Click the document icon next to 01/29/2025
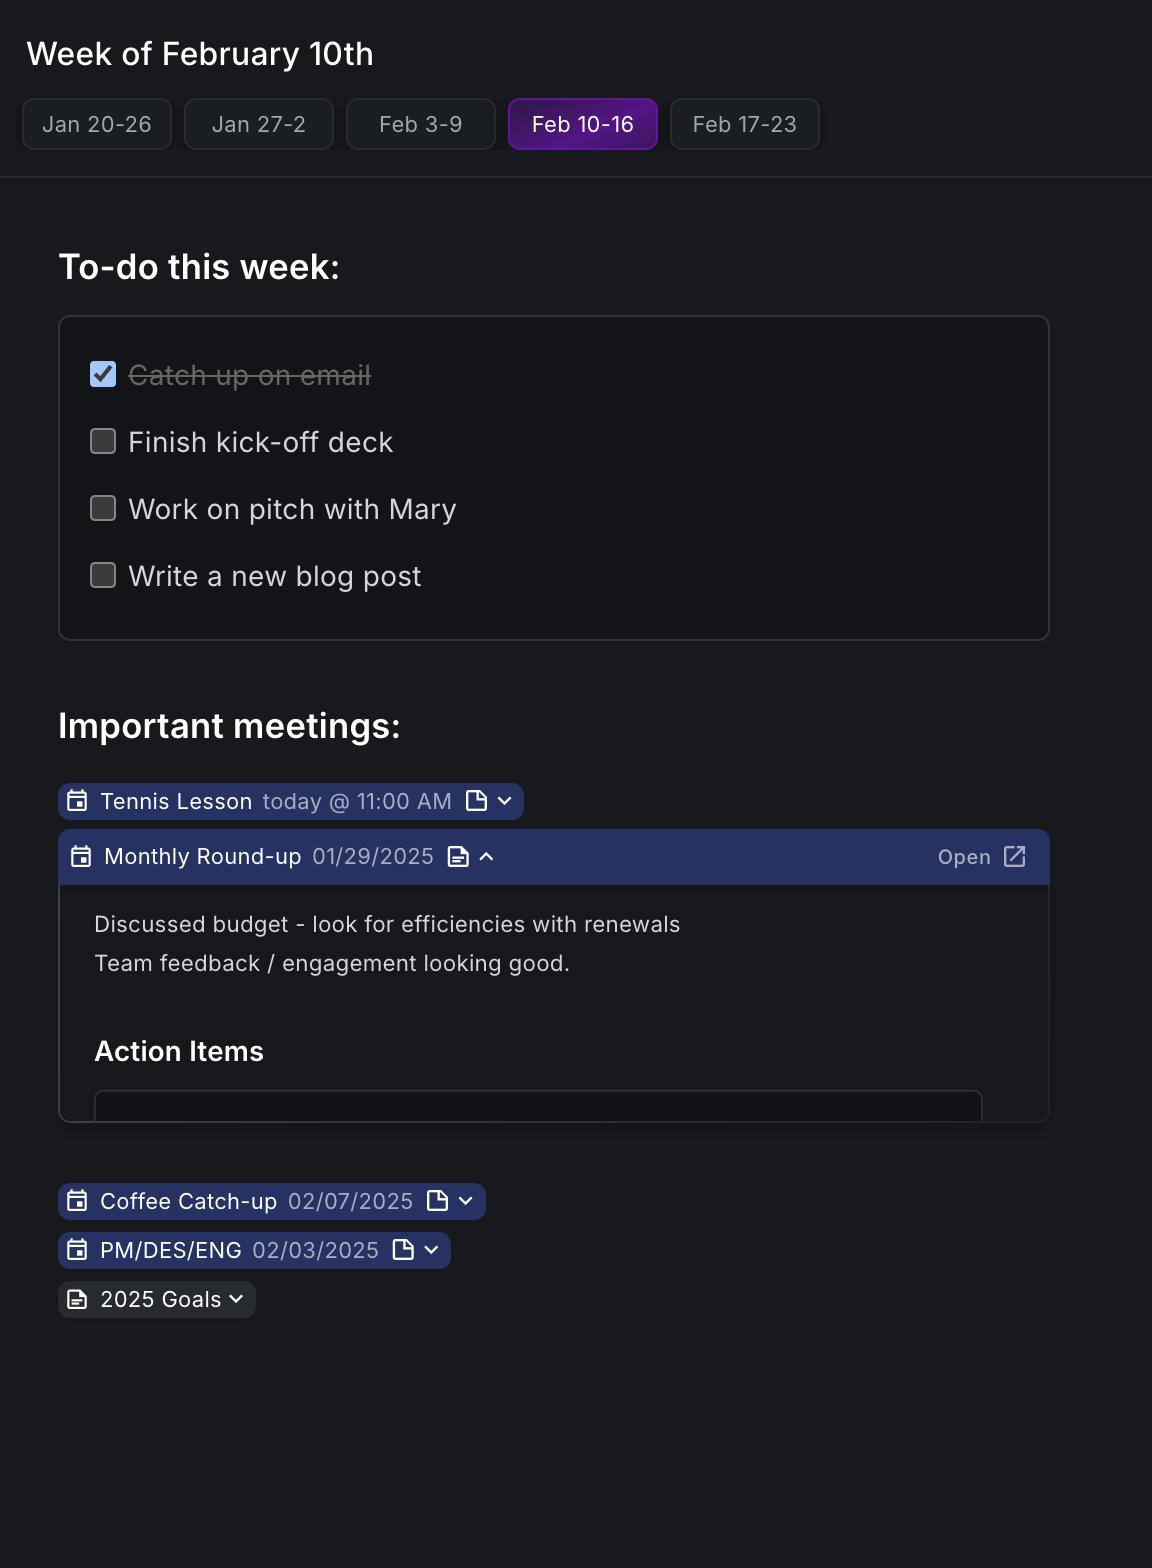The image size is (1152, 1568). (457, 856)
